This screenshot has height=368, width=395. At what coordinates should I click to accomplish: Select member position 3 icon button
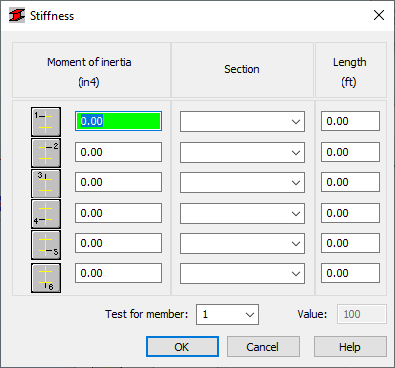46,183
